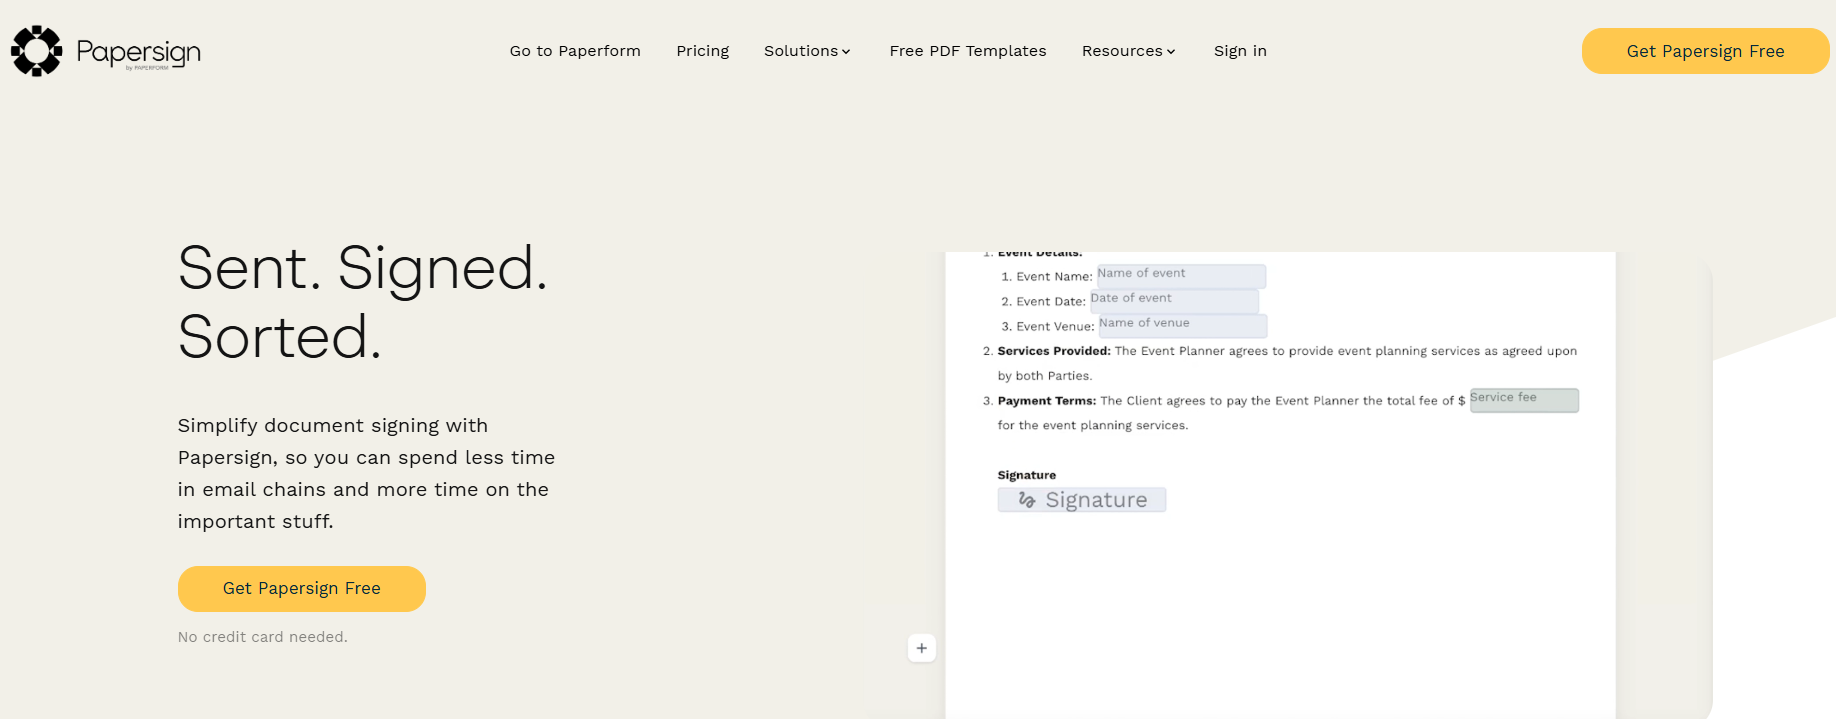Focus the Service fee field
Image resolution: width=1836 pixels, height=719 pixels.
coord(1524,400)
